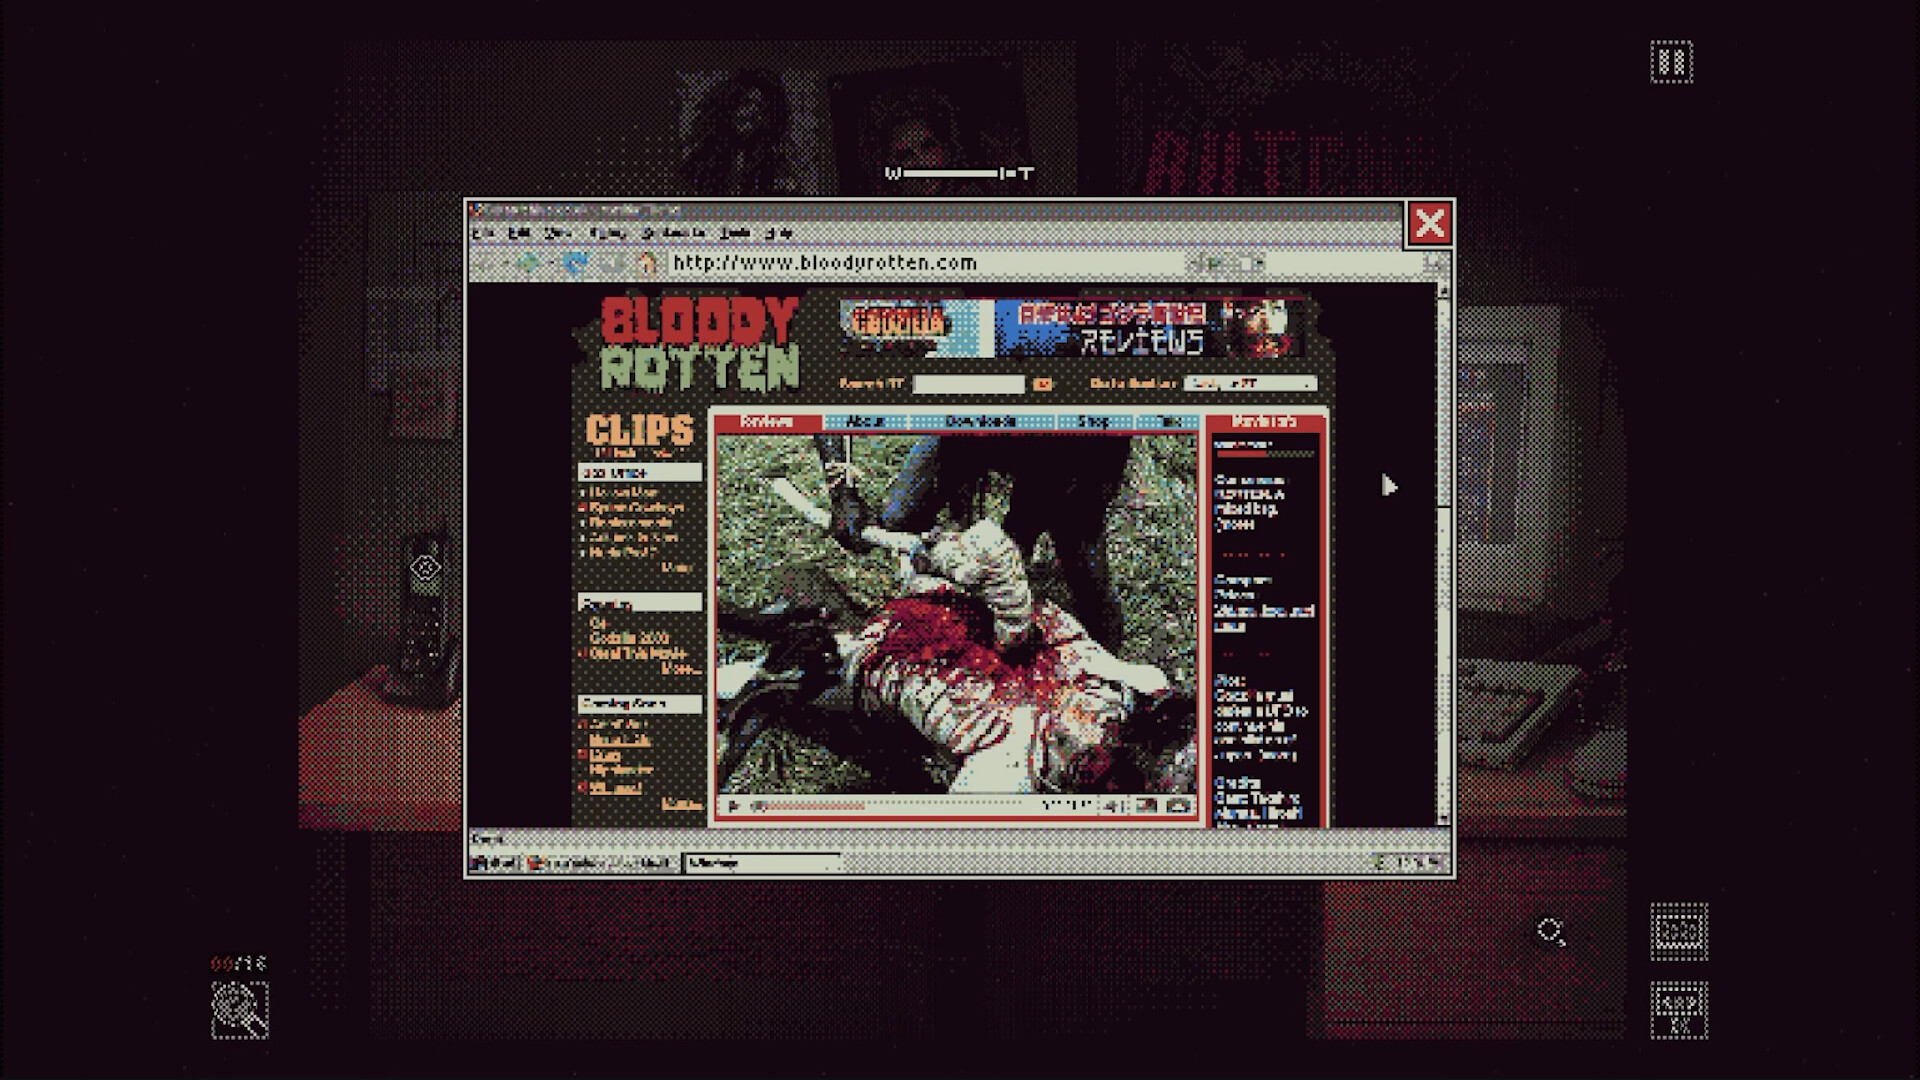The width and height of the screenshot is (1920, 1080).
Task: Click the lowest HUD icon at bottom right
Action: point(1679,1010)
